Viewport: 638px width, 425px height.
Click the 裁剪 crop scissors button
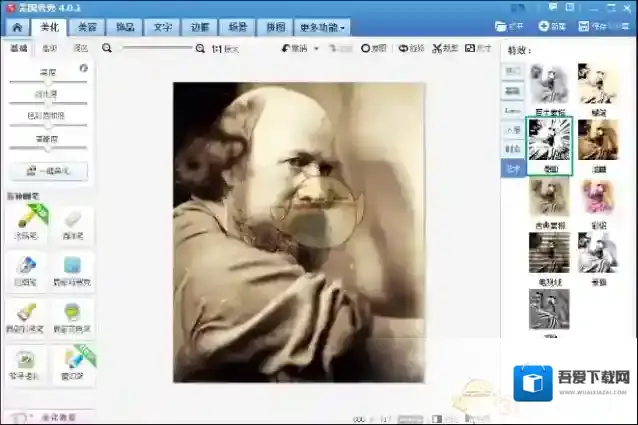(445, 48)
